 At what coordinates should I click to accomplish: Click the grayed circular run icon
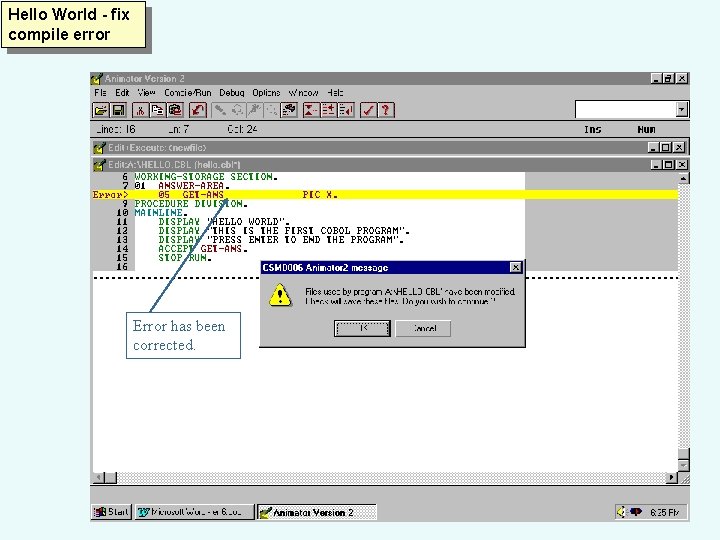coord(237,110)
